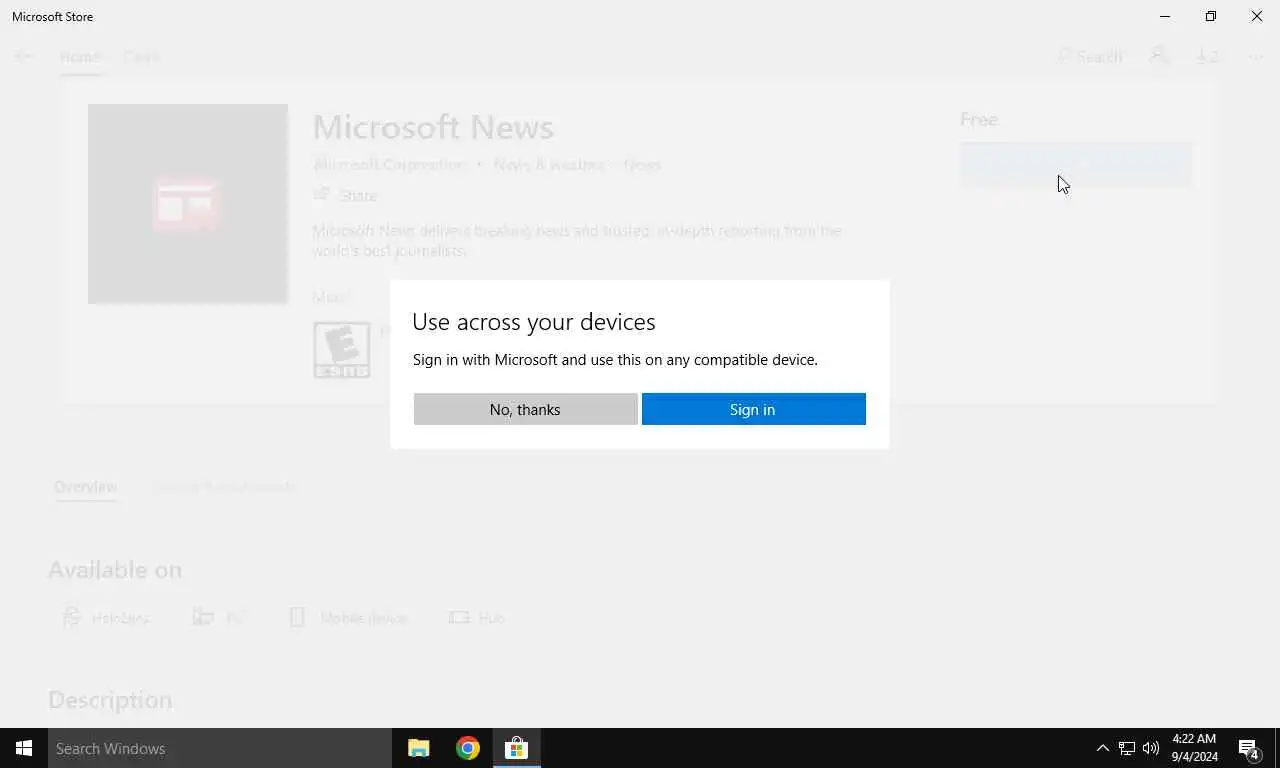Open the See more ellipsis menu
1280x768 pixels.
[x=1256, y=57]
